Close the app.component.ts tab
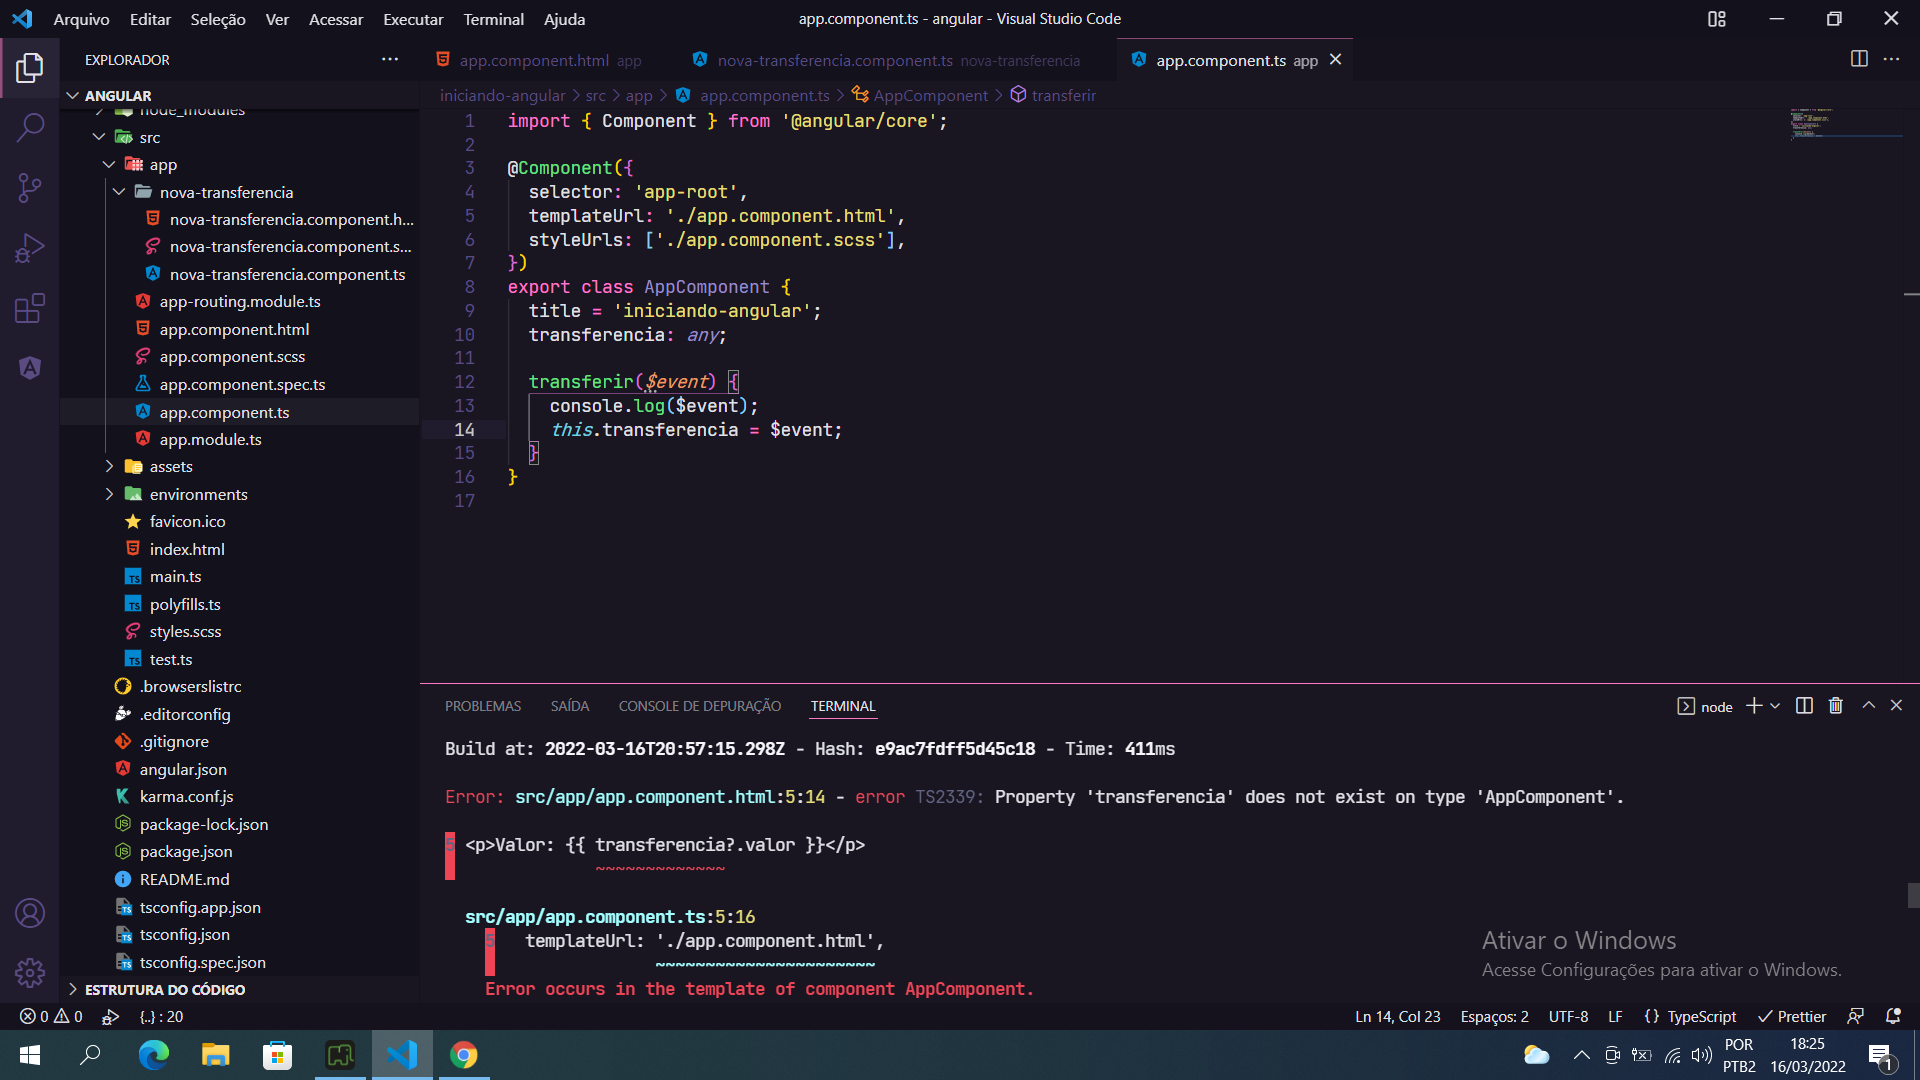 coord(1335,60)
